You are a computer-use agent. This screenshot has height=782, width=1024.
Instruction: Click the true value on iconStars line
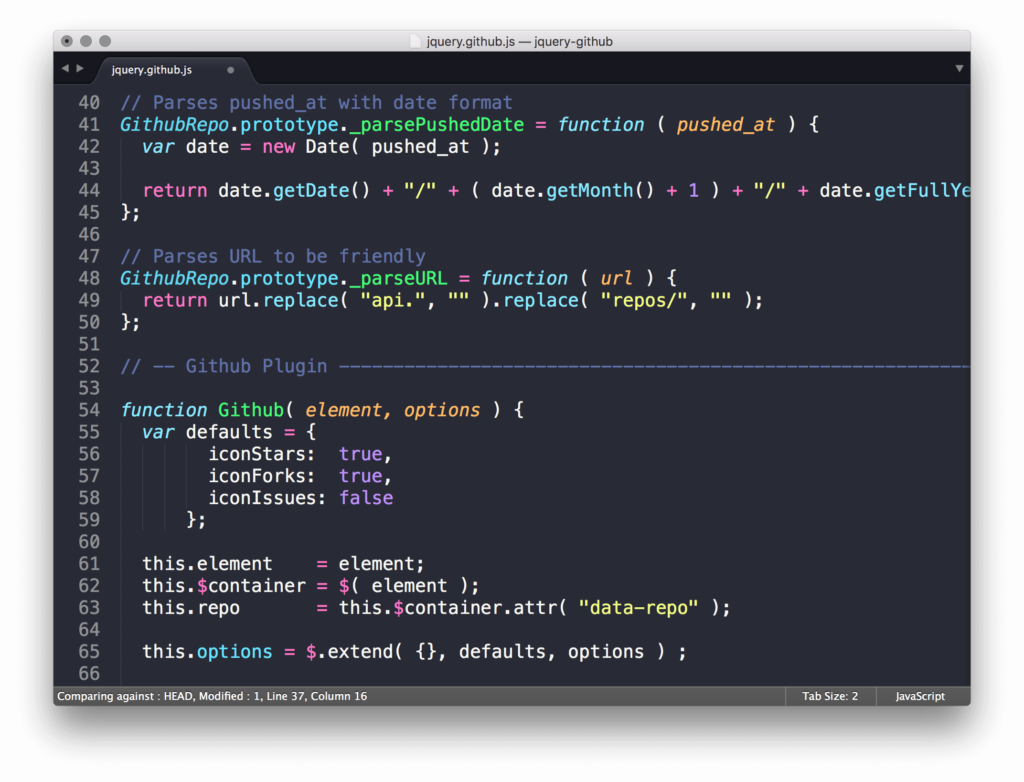click(360, 454)
